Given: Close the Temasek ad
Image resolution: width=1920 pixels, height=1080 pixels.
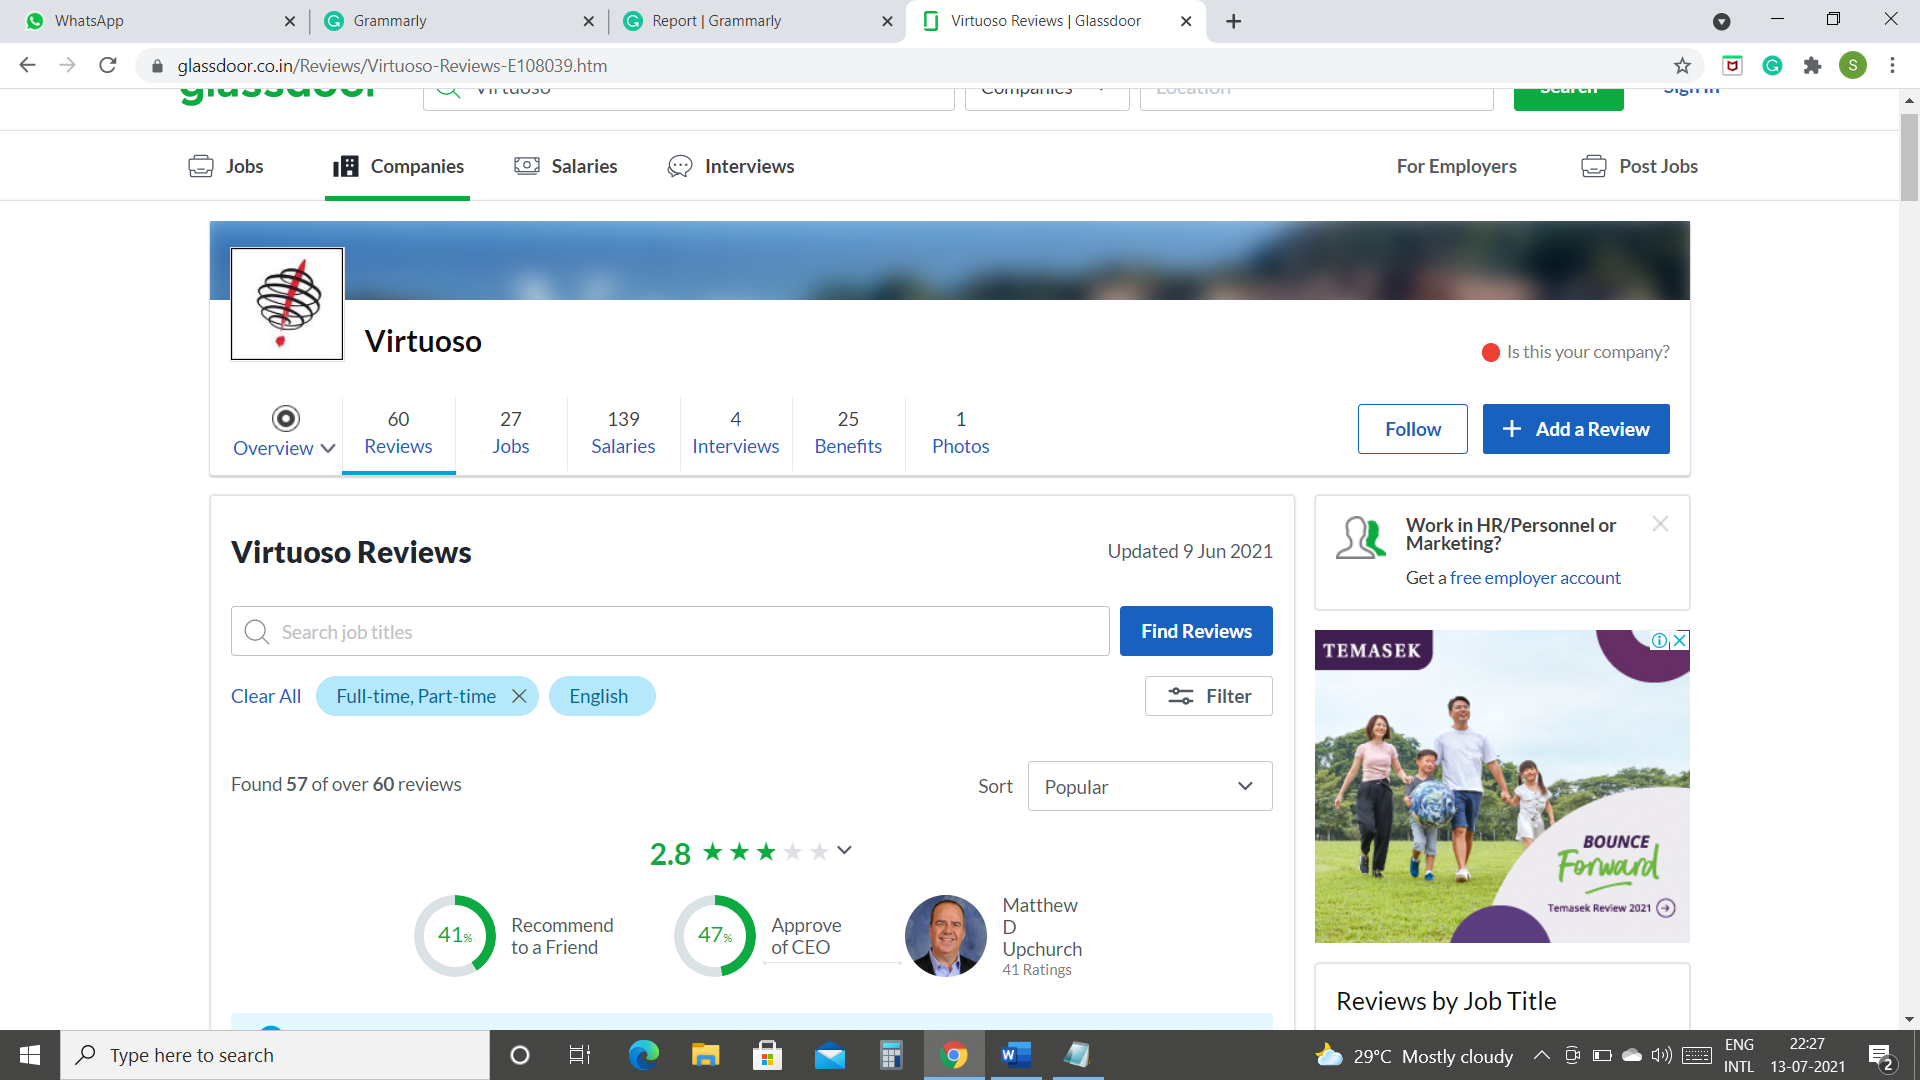Looking at the screenshot, I should pos(1681,640).
